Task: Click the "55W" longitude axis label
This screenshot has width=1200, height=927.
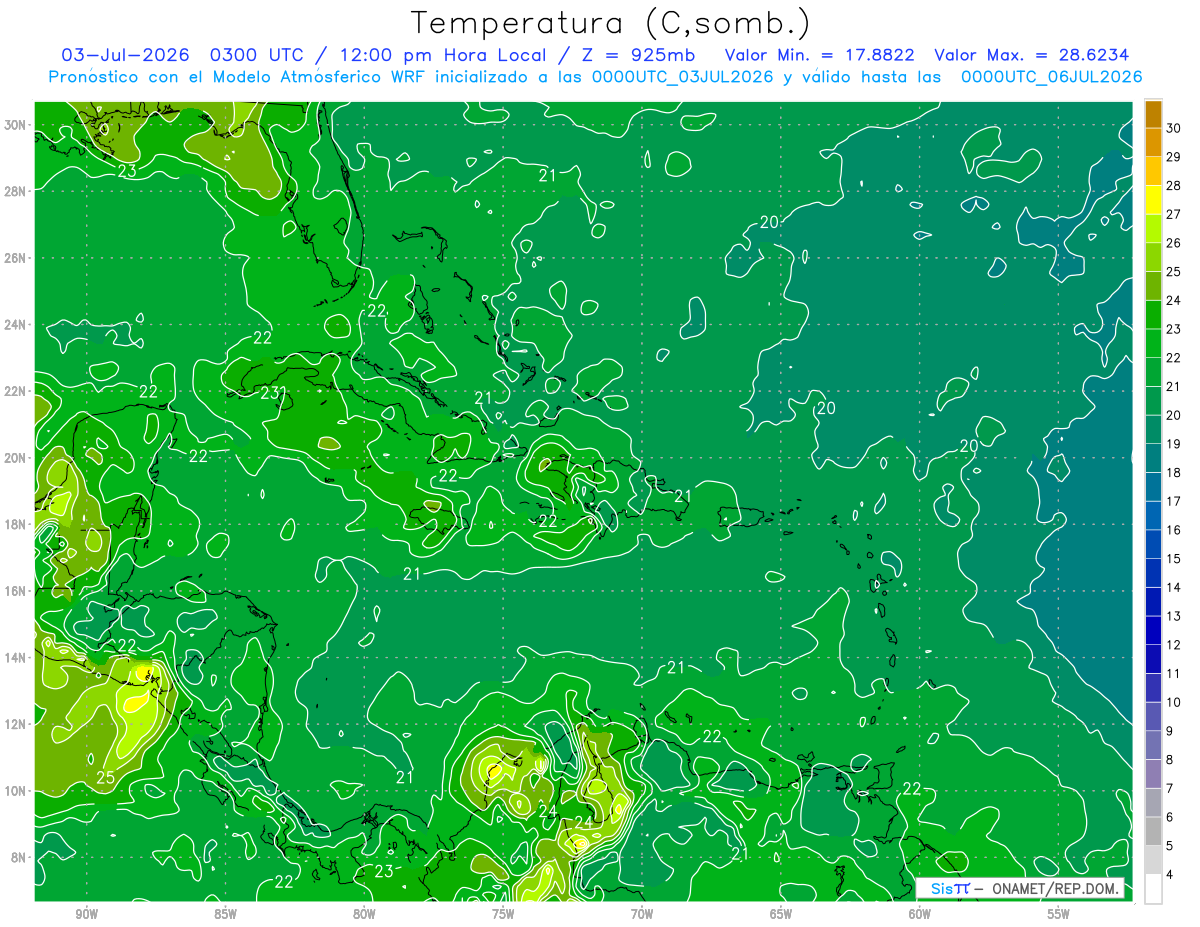Action: click(x=1059, y=914)
